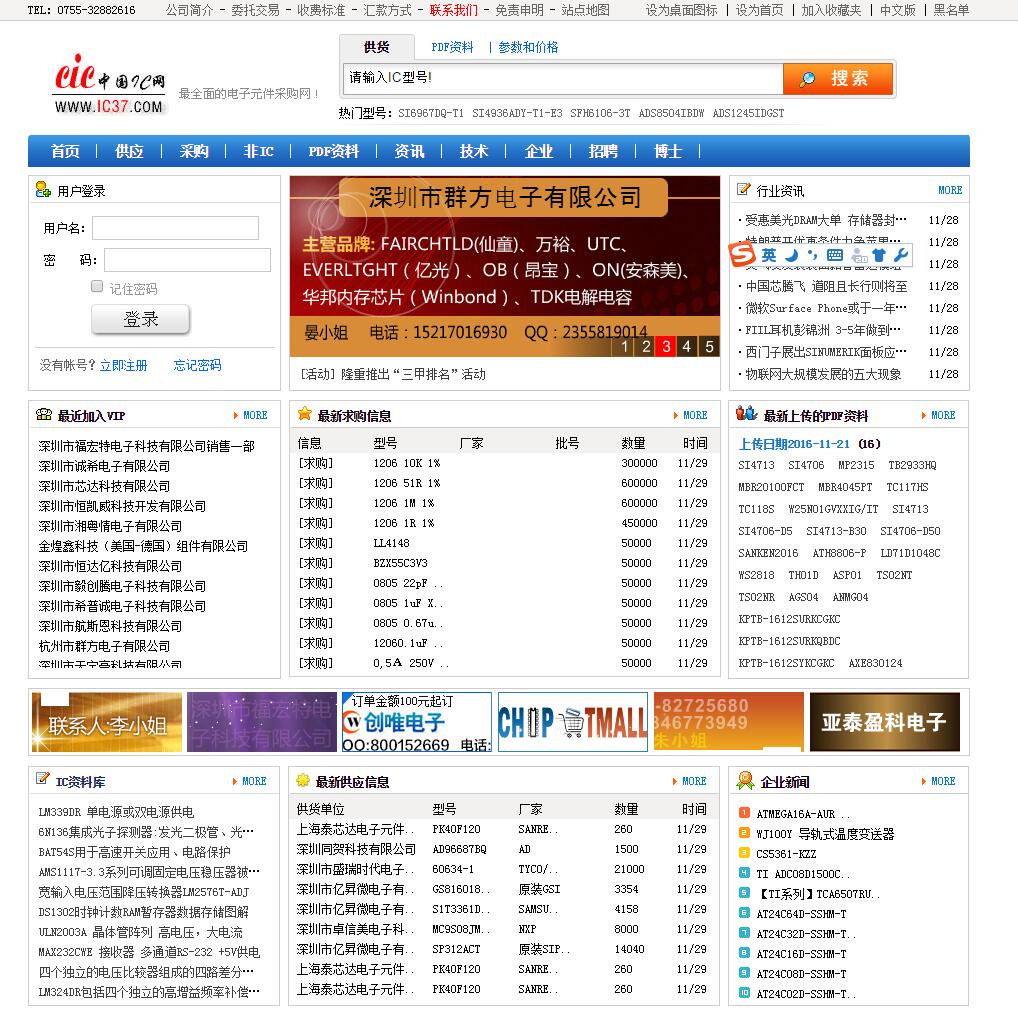Click the Sogou user account icon
Image resolution: width=1018 pixels, height=1015 pixels.
coord(859,256)
